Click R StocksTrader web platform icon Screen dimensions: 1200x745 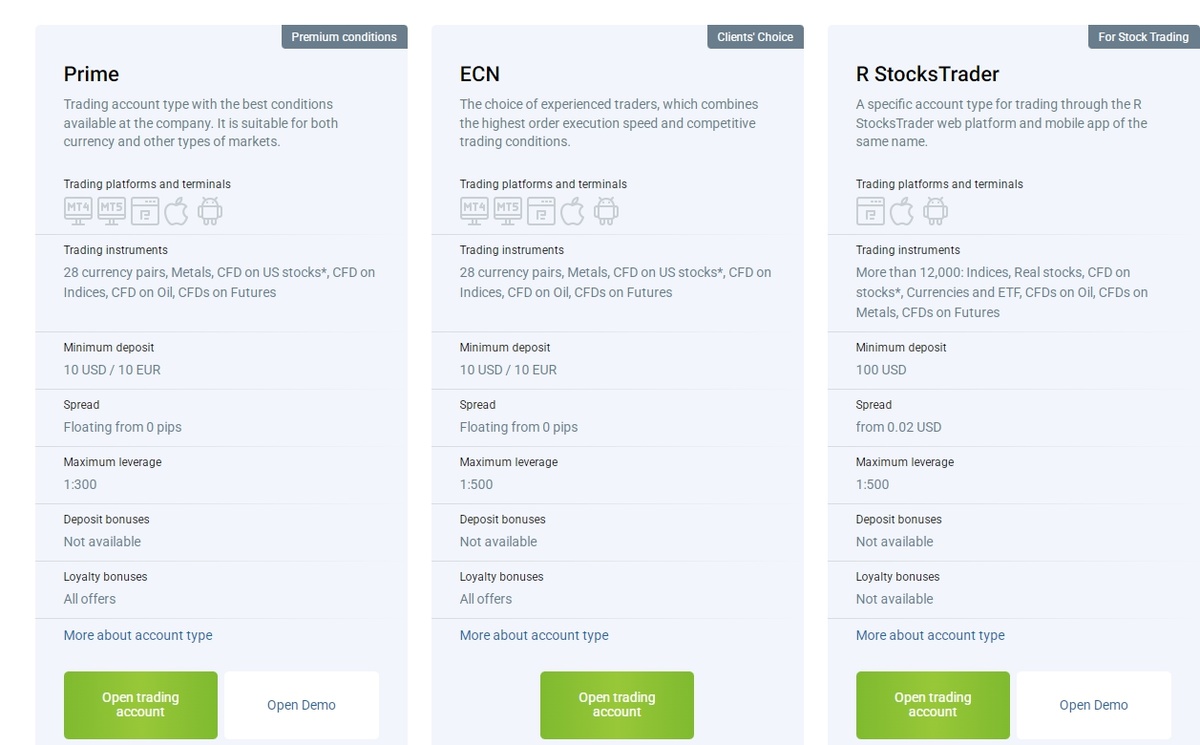click(x=870, y=210)
